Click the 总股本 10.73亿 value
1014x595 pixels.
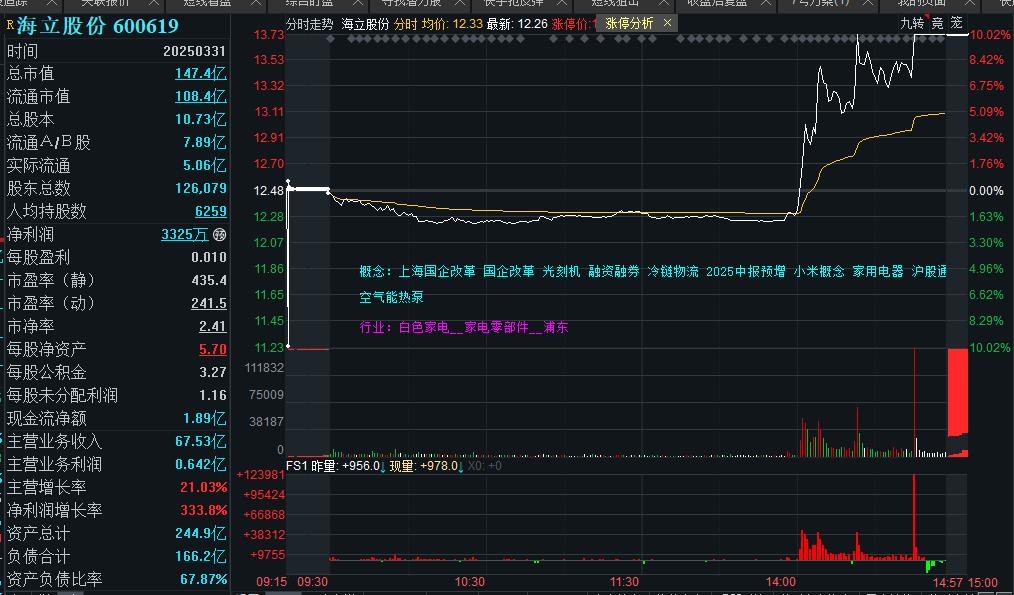[200, 120]
